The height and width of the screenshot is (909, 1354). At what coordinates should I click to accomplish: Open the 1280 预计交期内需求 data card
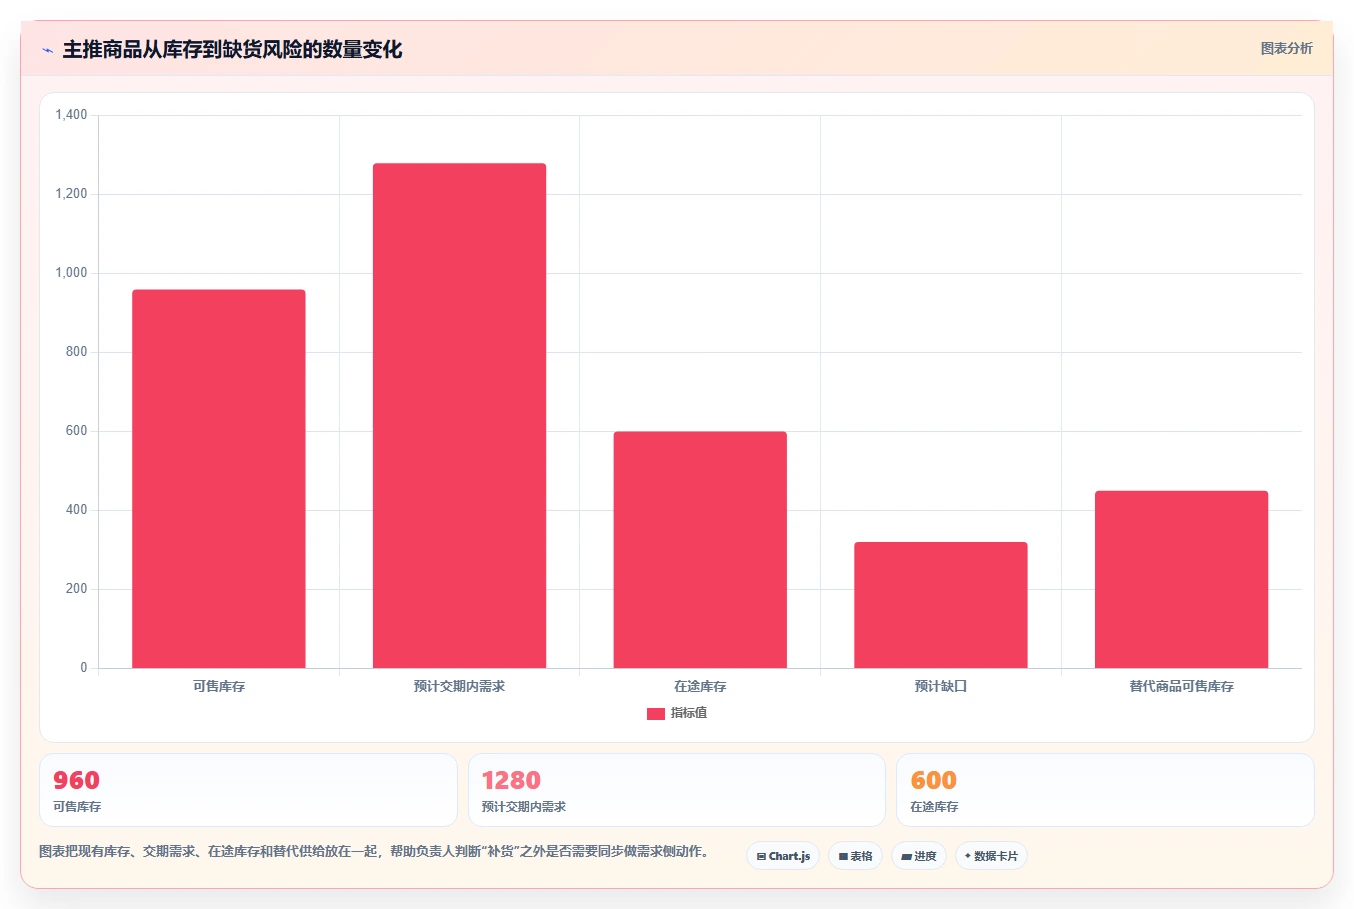677,790
